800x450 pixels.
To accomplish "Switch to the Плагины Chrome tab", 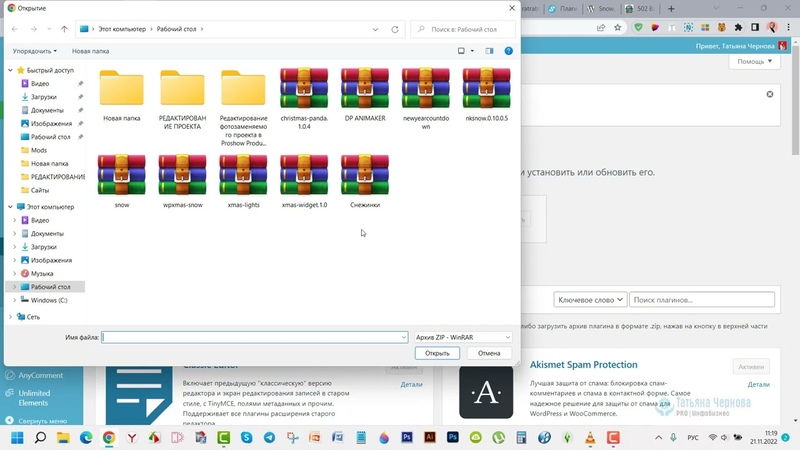I will (563, 9).
